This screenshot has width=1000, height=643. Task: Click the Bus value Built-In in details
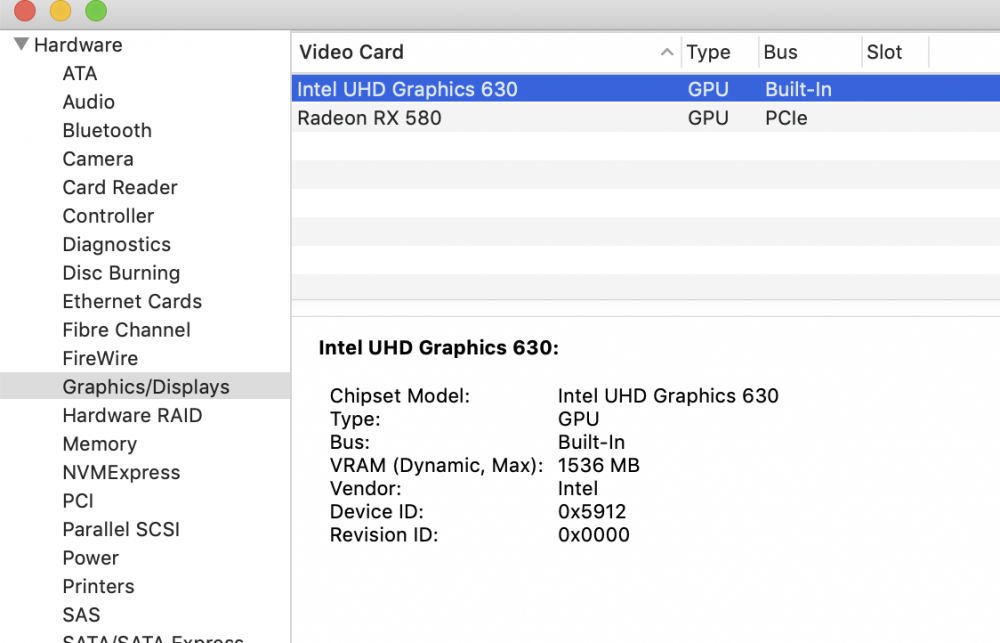(x=591, y=442)
